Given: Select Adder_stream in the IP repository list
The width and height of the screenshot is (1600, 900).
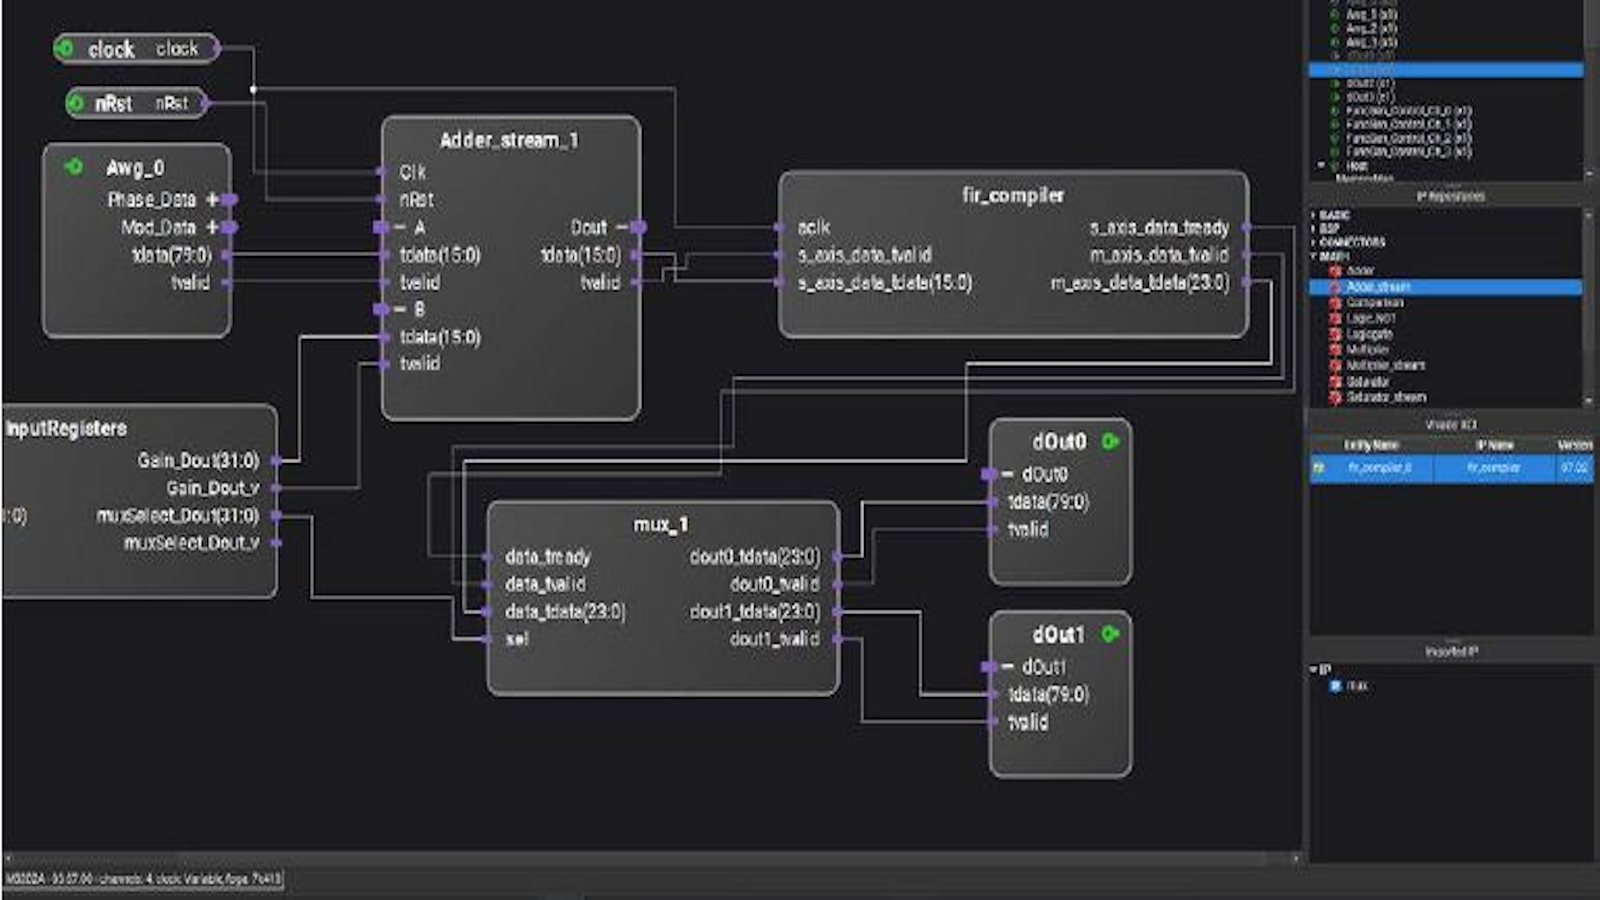Looking at the screenshot, I should point(1378,287).
